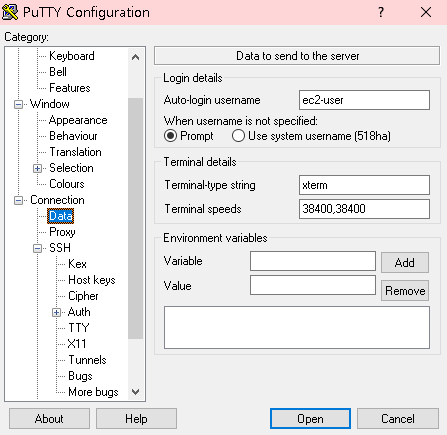Select the SSH category
The width and height of the screenshot is (447, 435).
pos(60,248)
